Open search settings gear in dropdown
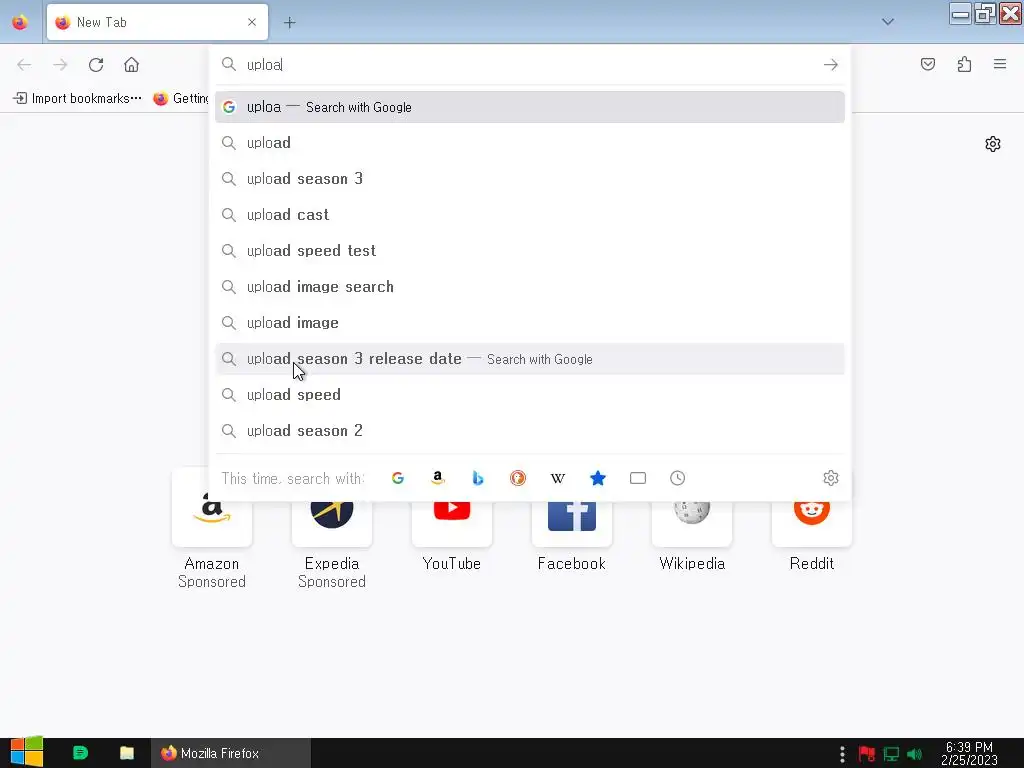 831,478
